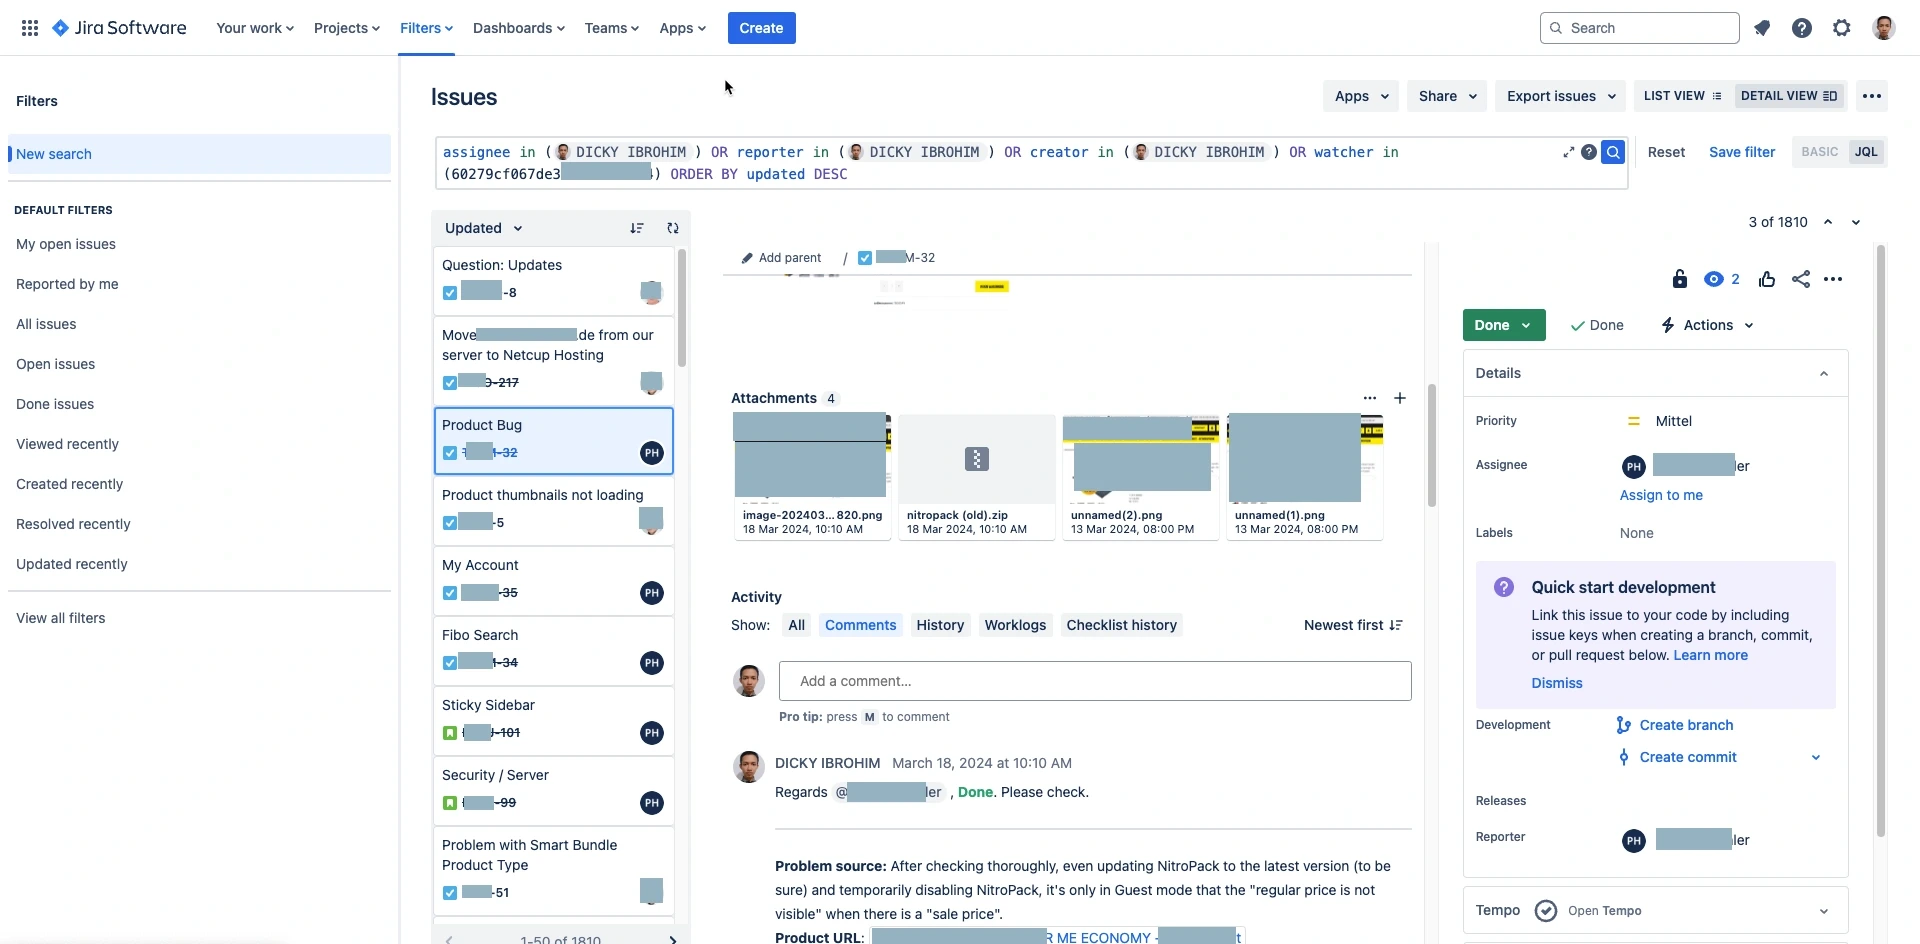Screen dimensions: 1920x944
Task: Show the History activity tab
Action: 940,625
